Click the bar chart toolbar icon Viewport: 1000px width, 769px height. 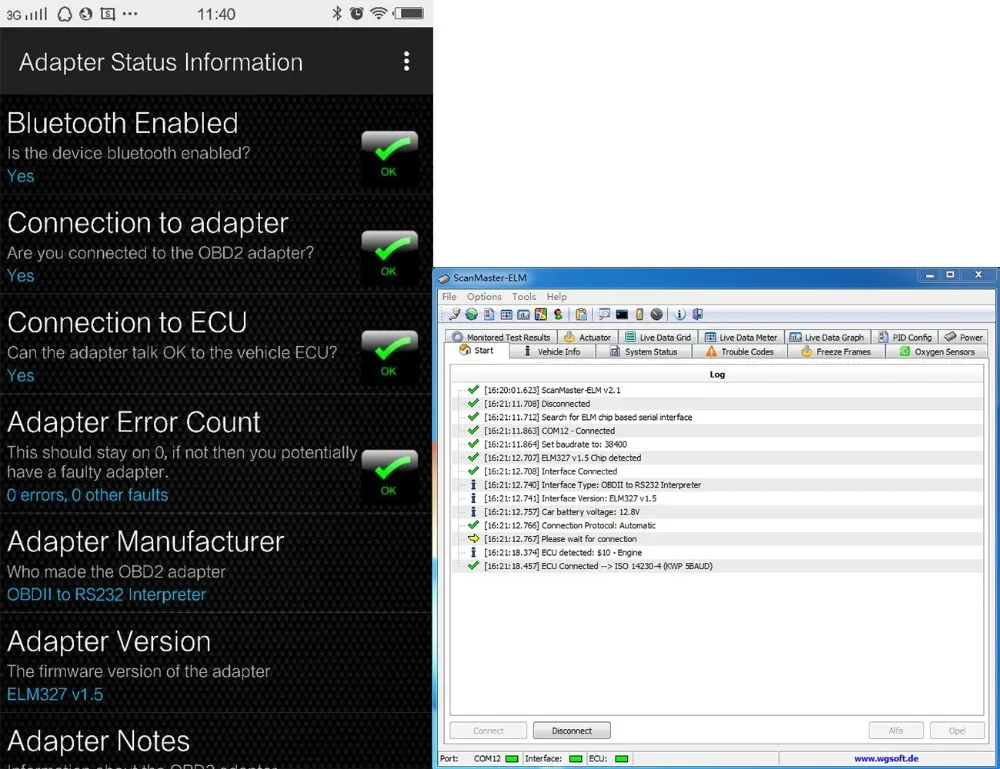(524, 314)
